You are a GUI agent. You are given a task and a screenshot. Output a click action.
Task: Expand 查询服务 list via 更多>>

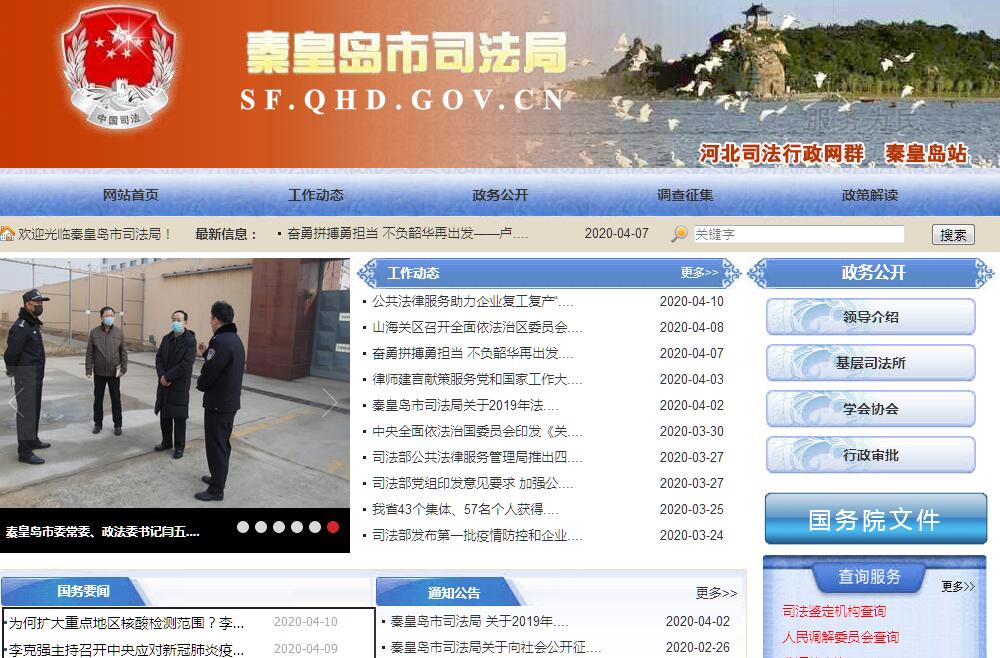958,586
